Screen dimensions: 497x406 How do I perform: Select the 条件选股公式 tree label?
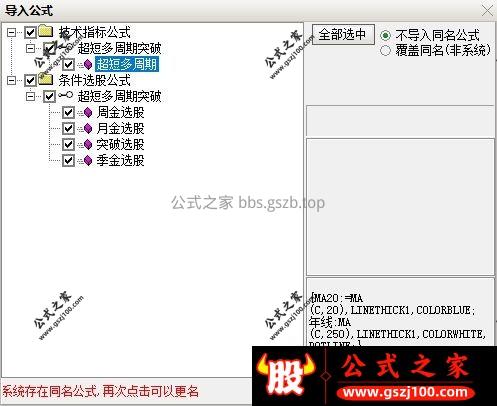(x=95, y=80)
